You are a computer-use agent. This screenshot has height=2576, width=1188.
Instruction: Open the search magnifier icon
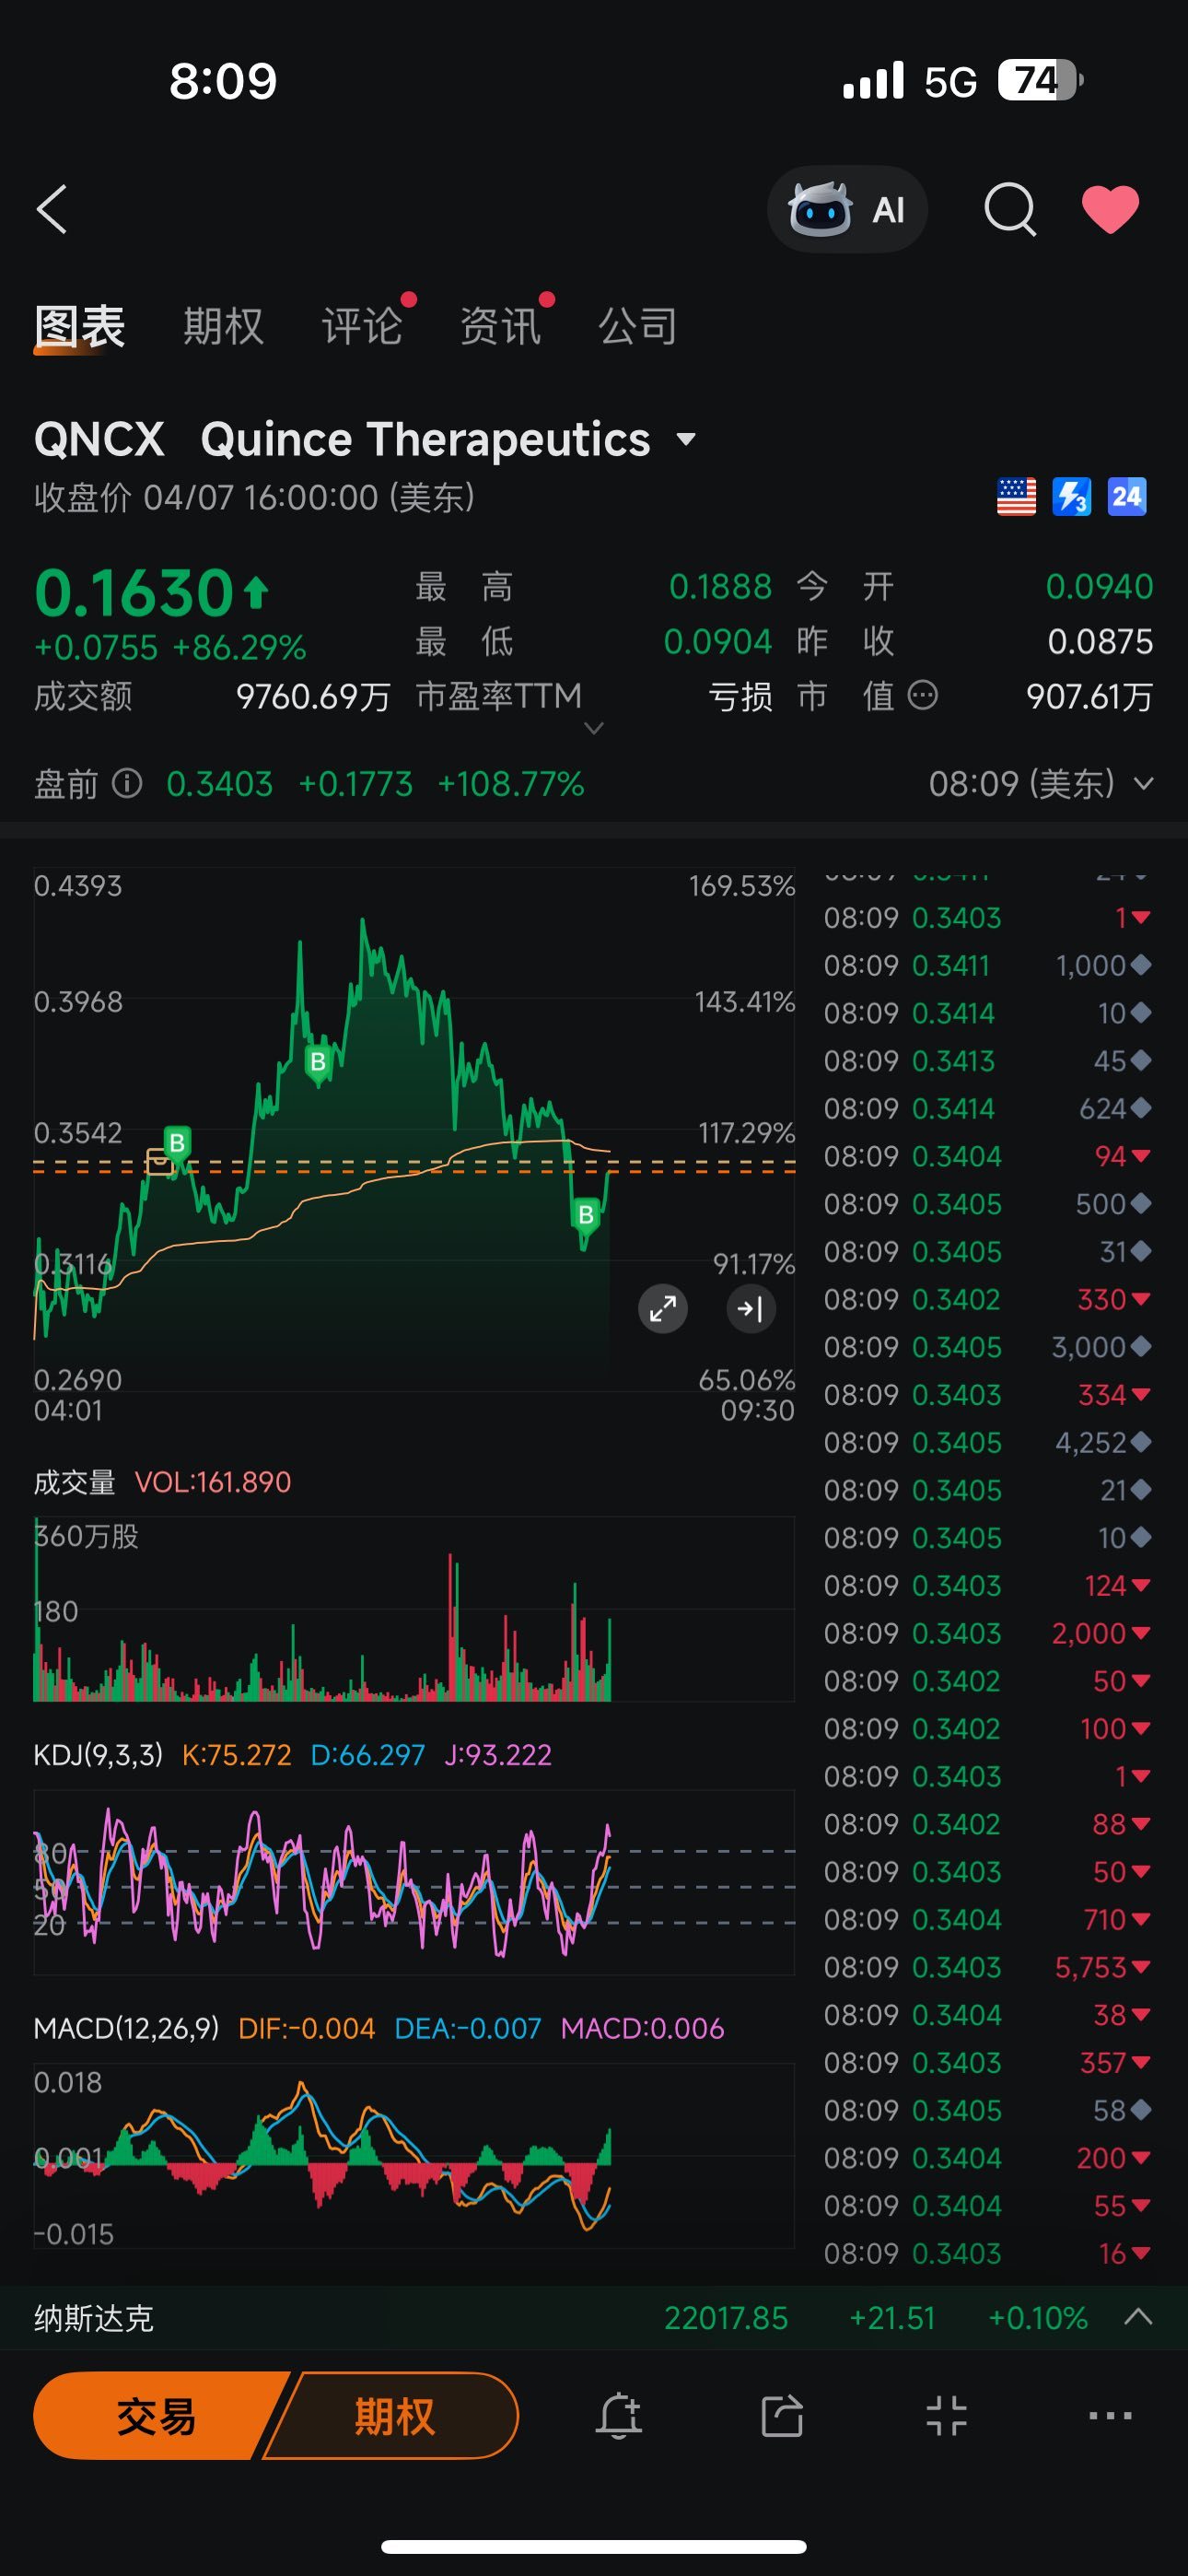click(1010, 209)
